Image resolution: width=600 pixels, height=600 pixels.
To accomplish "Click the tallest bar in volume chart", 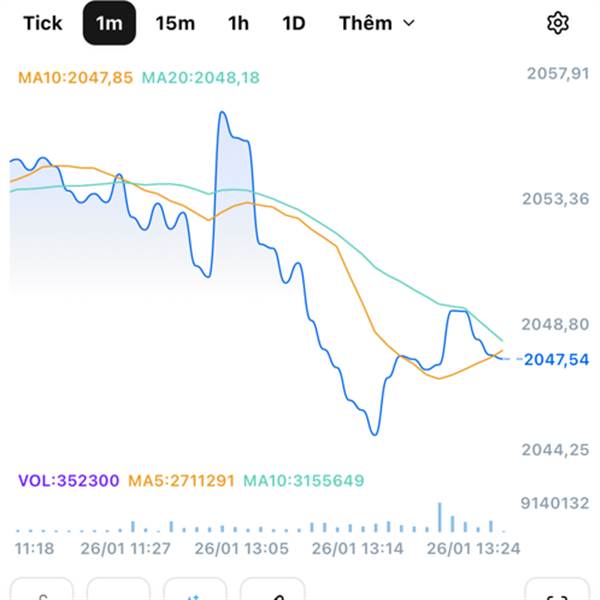I will [x=439, y=516].
